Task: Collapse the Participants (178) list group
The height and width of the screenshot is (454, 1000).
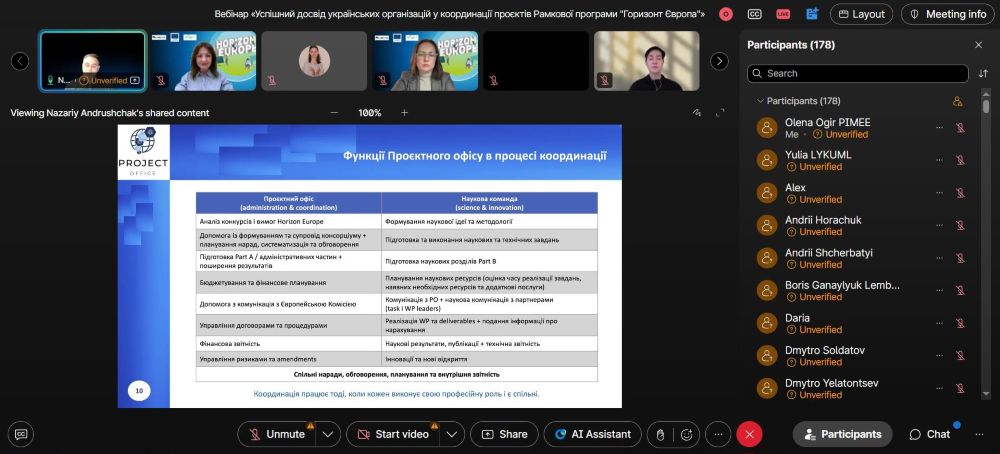Action: click(x=760, y=101)
